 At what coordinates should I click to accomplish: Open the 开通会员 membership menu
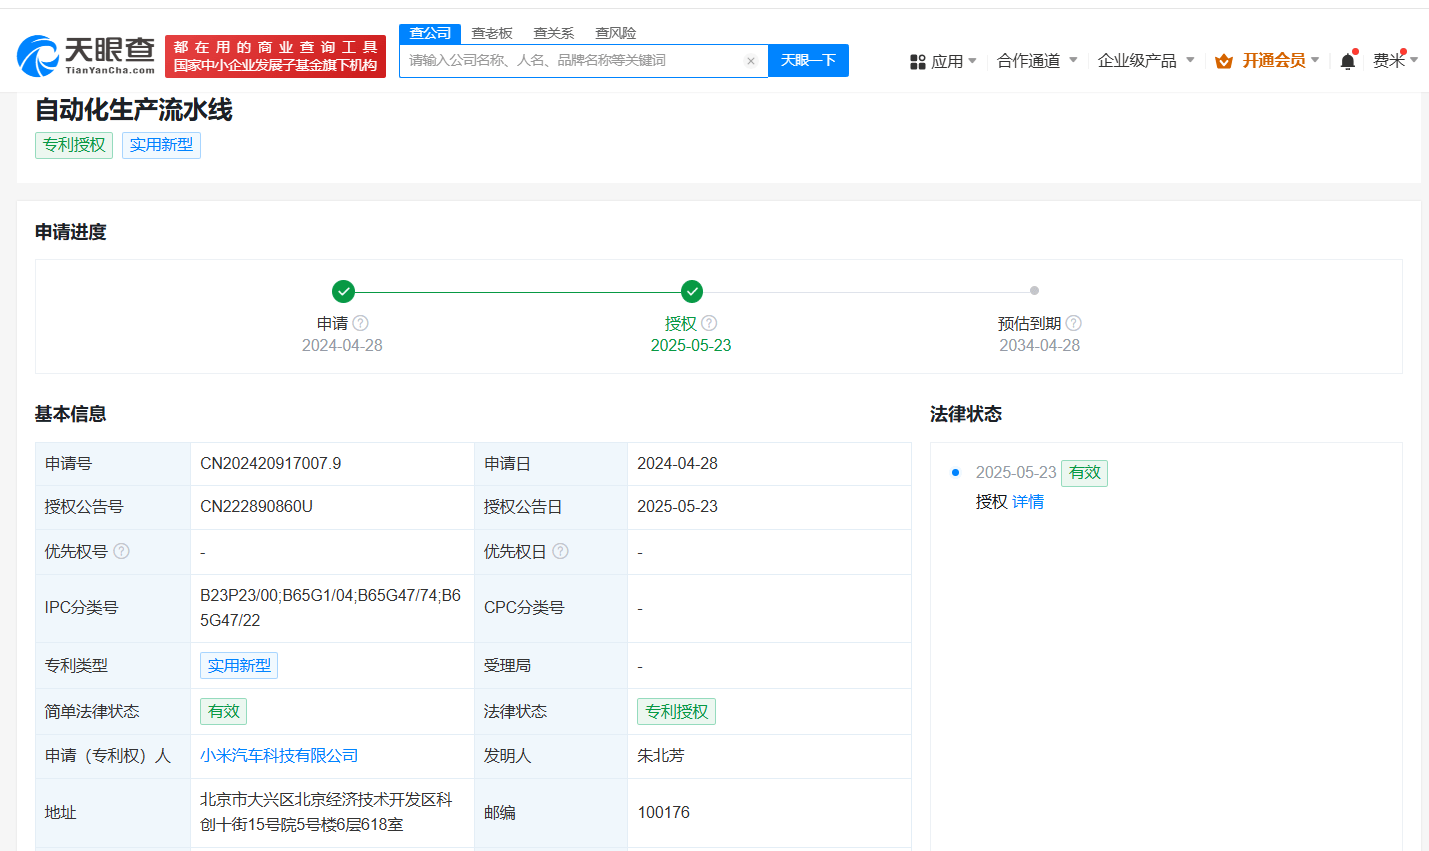tap(1267, 61)
